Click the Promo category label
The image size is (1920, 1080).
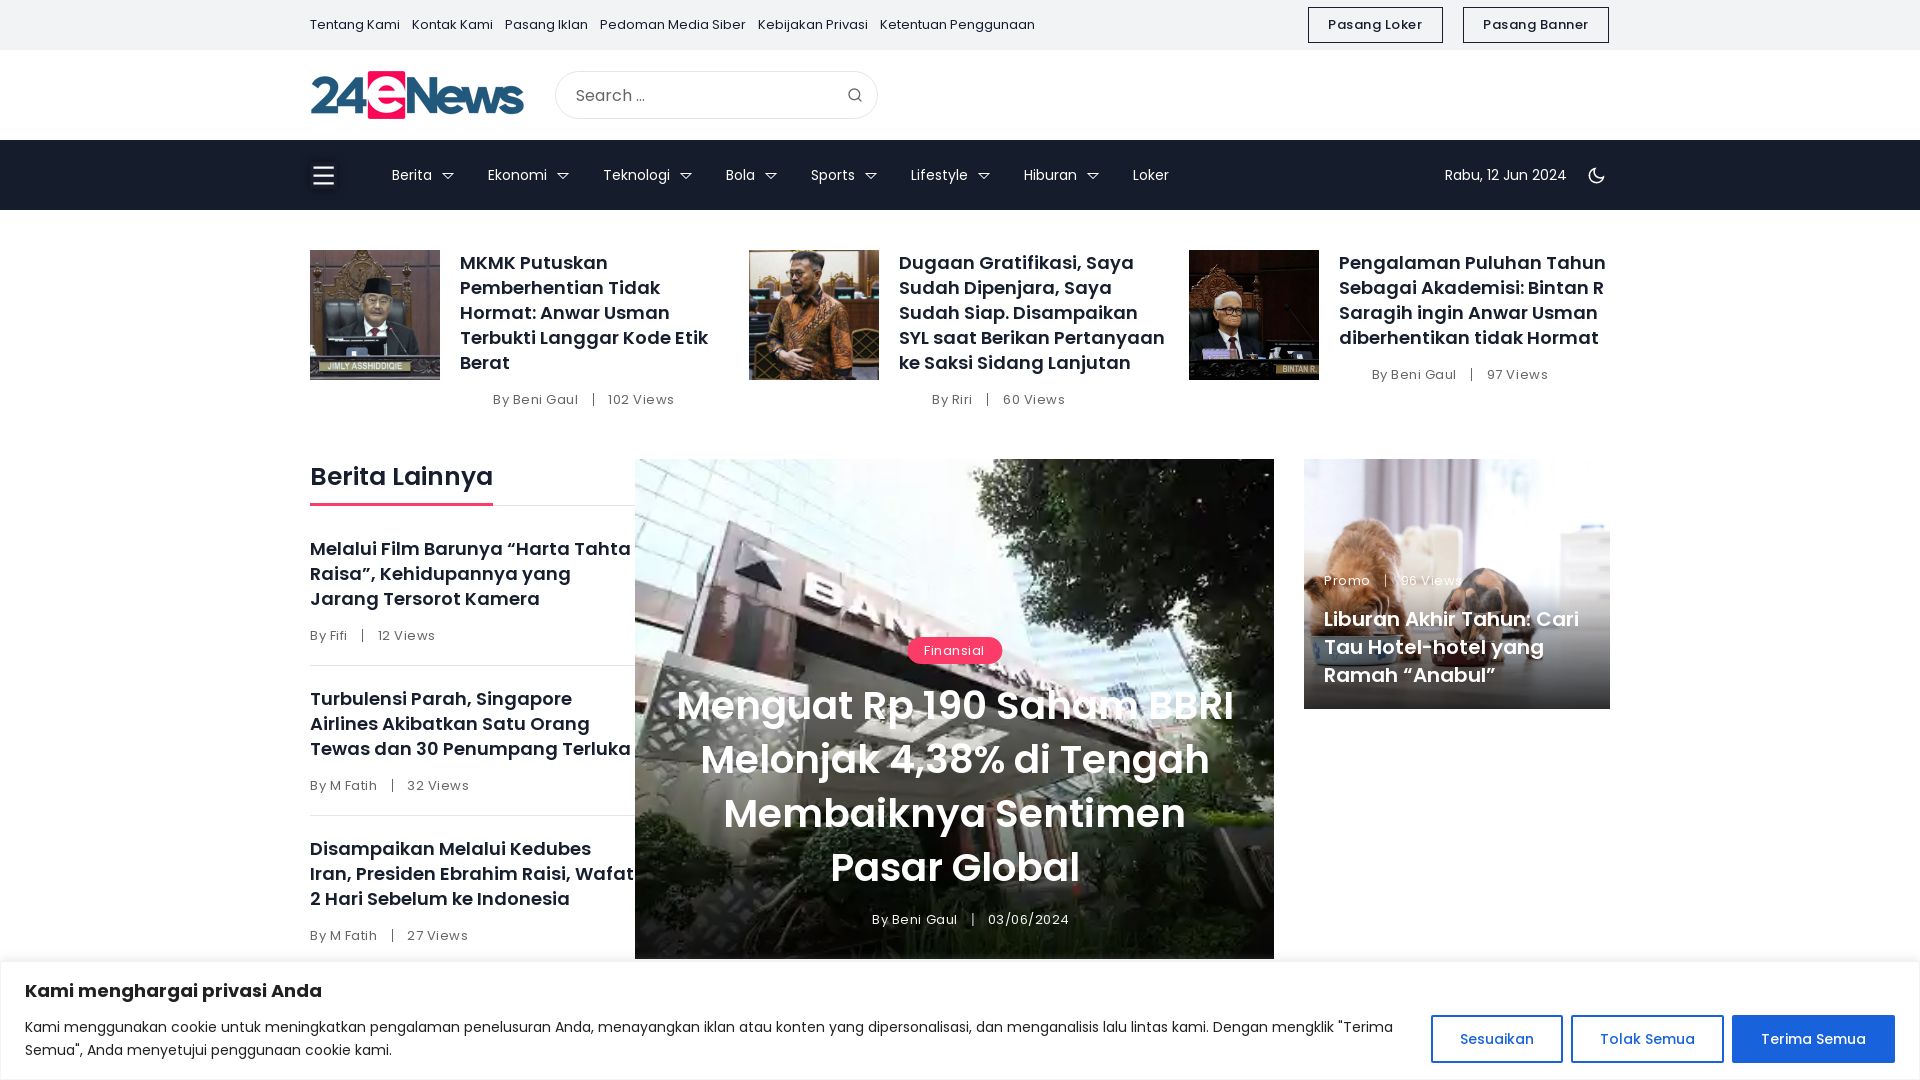point(1347,581)
